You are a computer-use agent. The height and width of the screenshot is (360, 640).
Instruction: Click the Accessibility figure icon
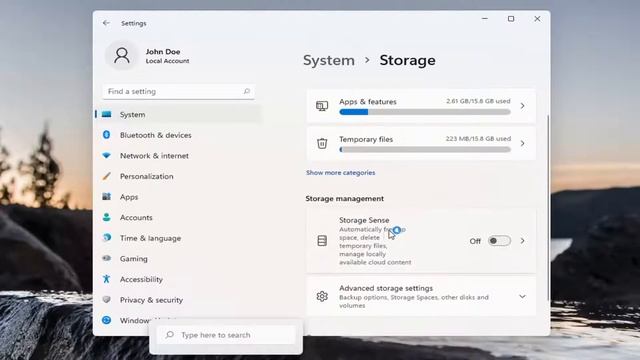pos(107,279)
